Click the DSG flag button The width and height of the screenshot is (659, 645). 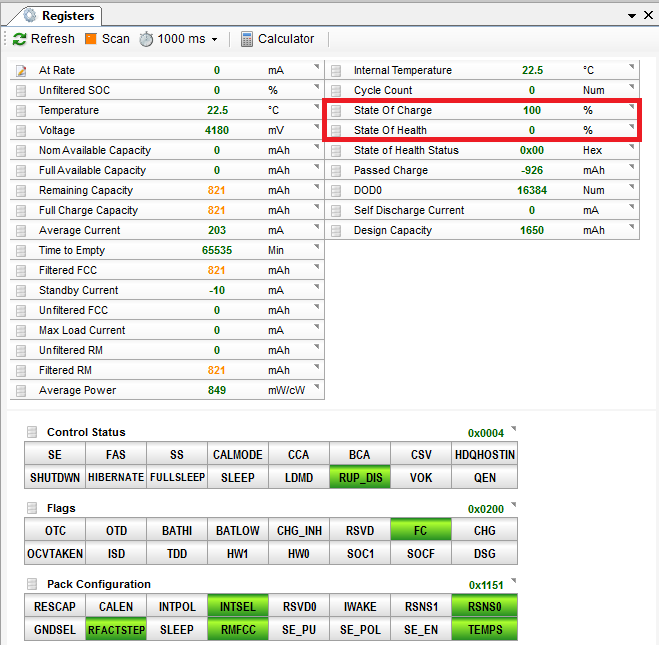485,553
